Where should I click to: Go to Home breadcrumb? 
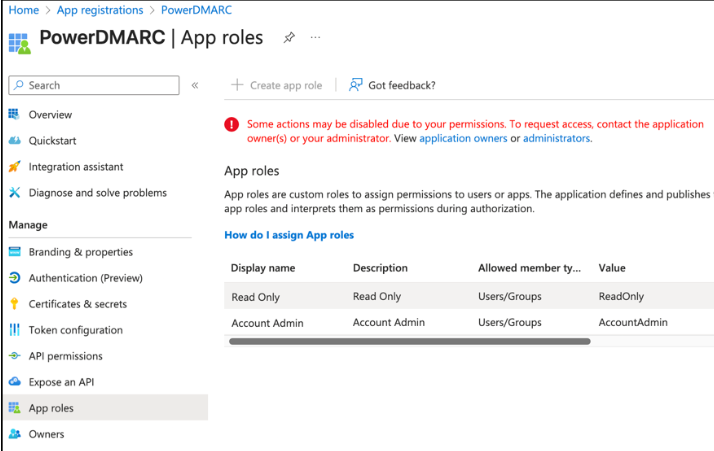tap(24, 10)
